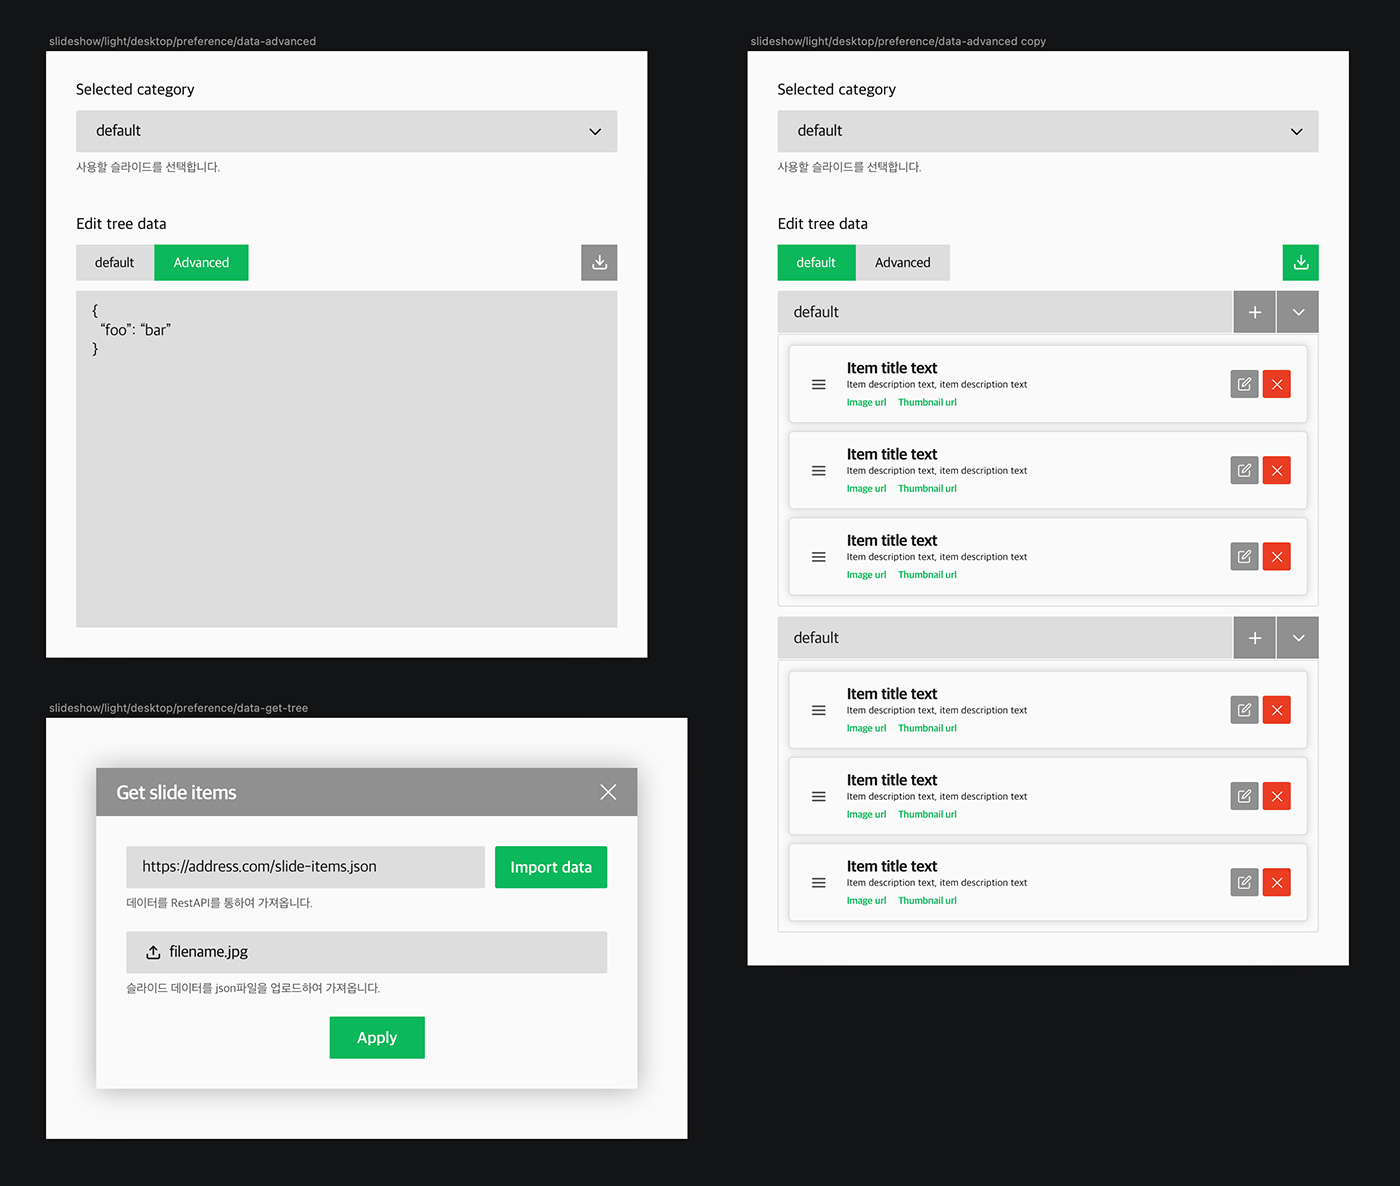Click the filename.jpg file upload field
Screen dimensions: 1400x1186
[x=366, y=952]
